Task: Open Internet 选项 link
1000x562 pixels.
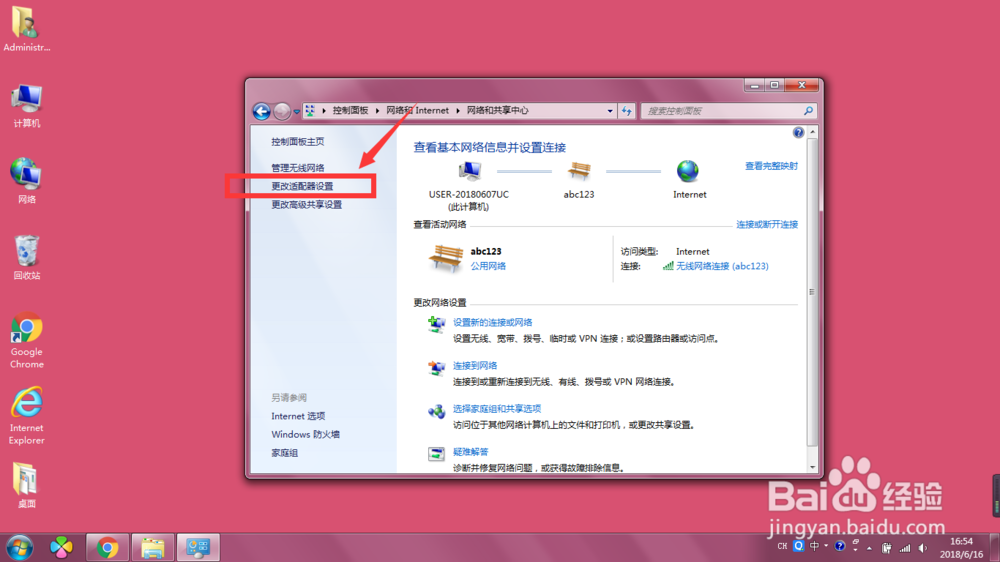Action: pos(298,416)
